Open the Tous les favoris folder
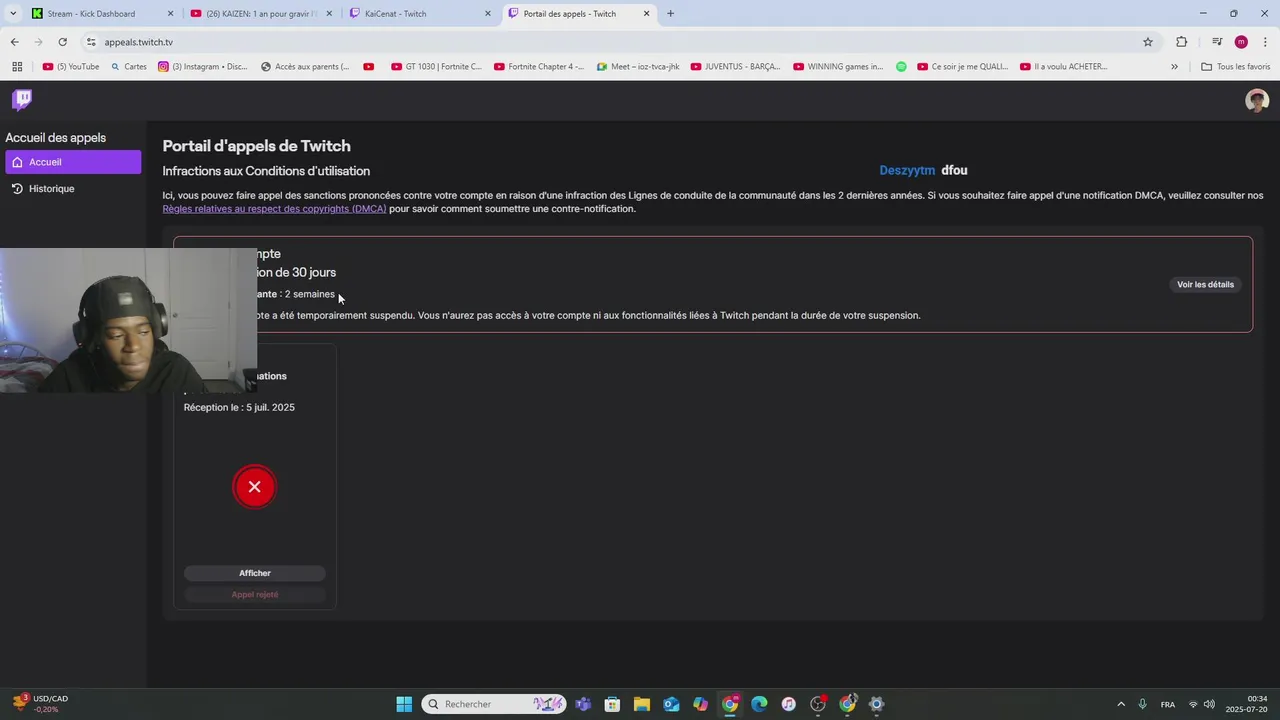1280x720 pixels. (x=1235, y=67)
